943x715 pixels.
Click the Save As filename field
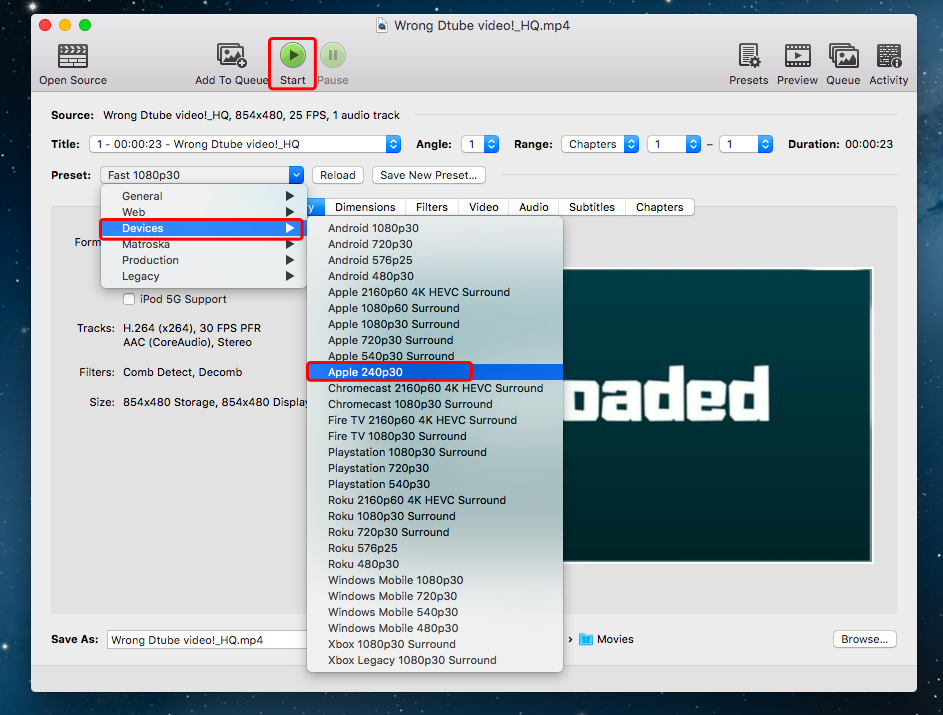(x=207, y=640)
